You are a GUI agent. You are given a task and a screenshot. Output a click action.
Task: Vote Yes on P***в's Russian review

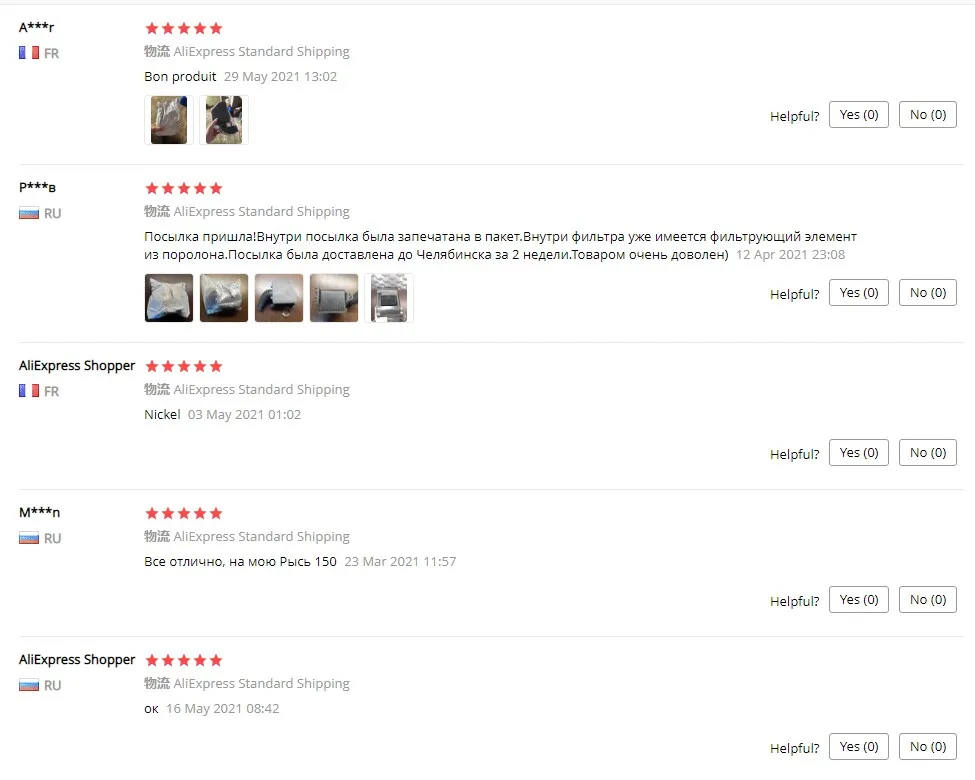coord(859,292)
